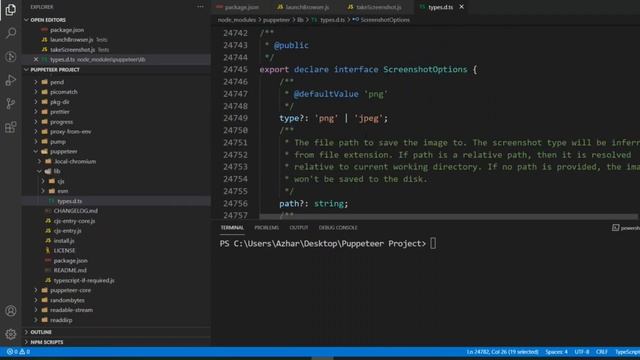
Task: Change encoding via UTF-8 status item
Action: click(x=582, y=352)
